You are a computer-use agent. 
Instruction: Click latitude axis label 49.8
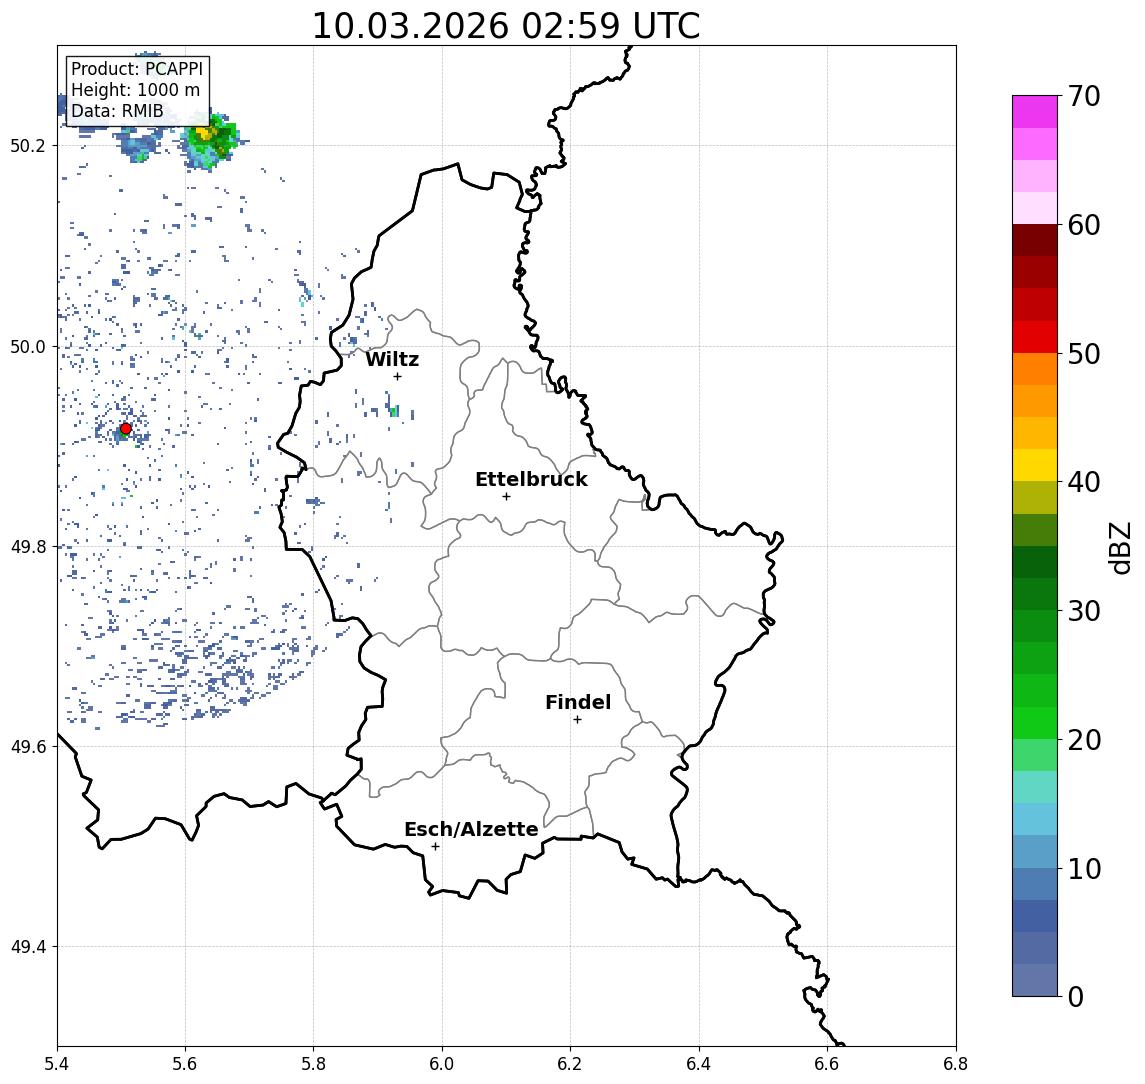[27, 547]
